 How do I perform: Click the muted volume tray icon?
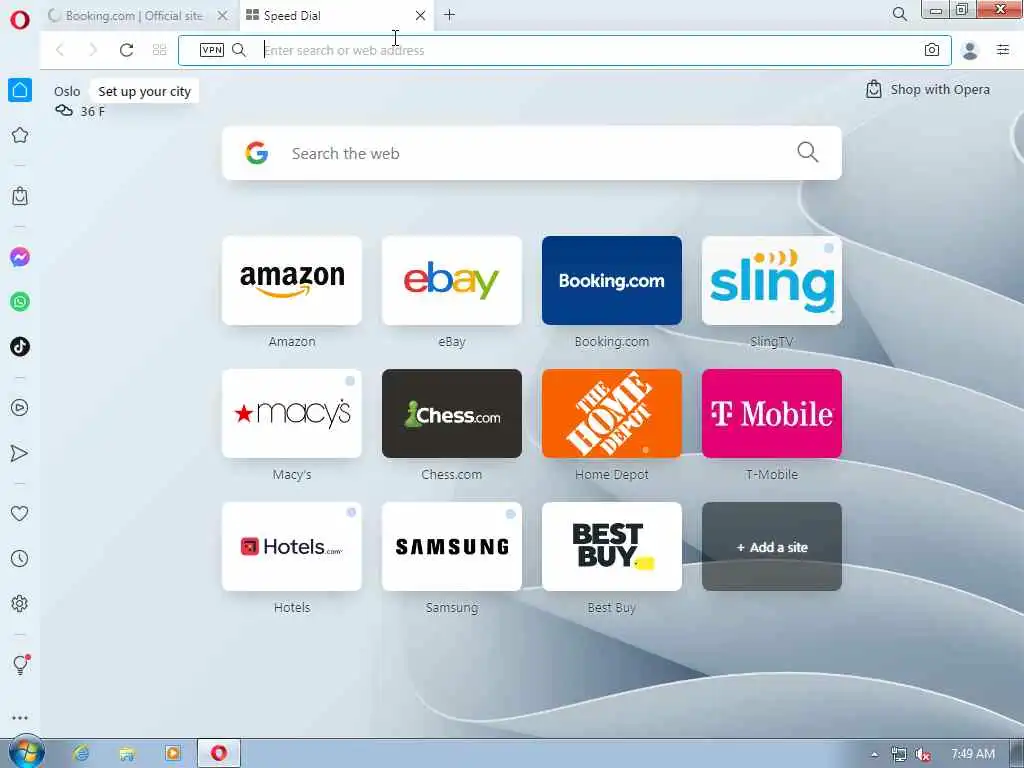click(922, 755)
